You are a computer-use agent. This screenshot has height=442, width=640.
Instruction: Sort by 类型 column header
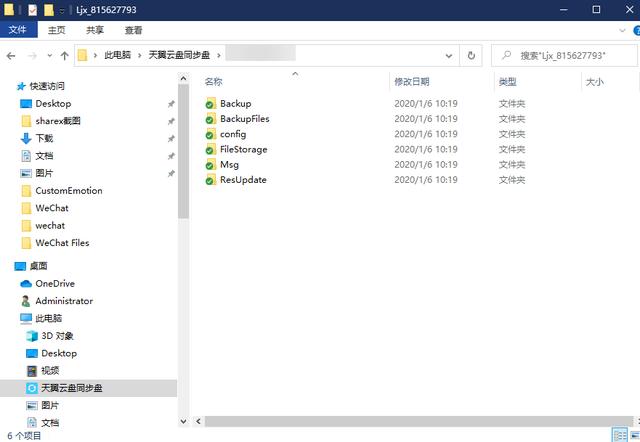tap(507, 82)
